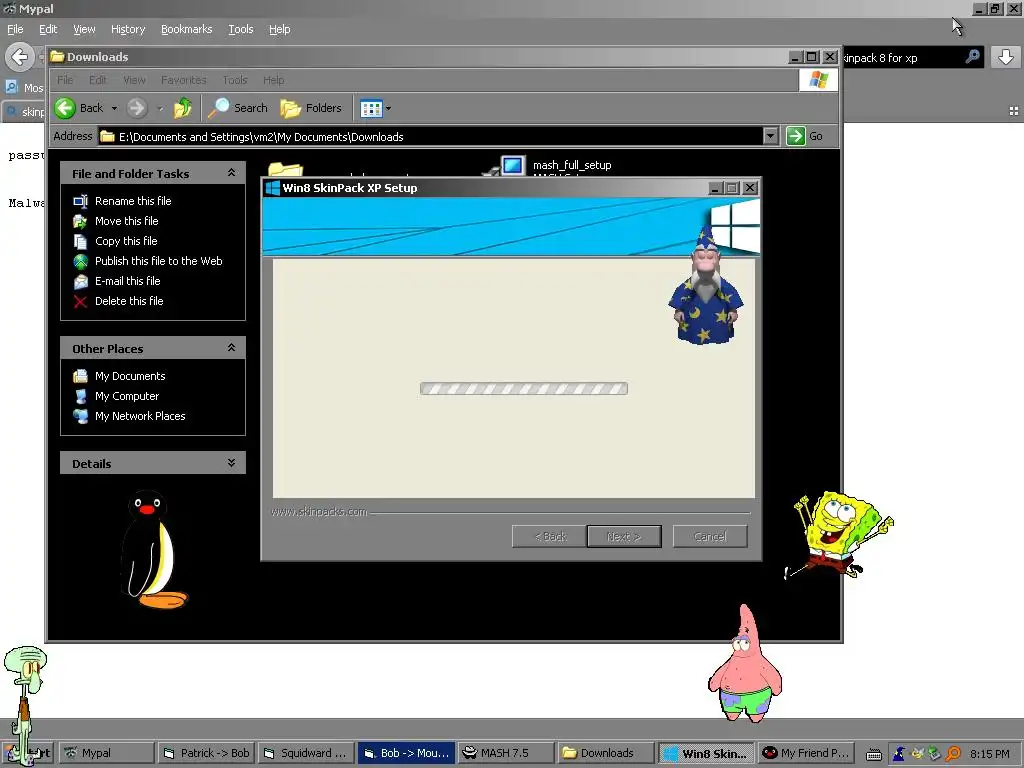Image resolution: width=1024 pixels, height=768 pixels.
Task: Expand the Address bar history dropdown
Action: [x=771, y=136]
